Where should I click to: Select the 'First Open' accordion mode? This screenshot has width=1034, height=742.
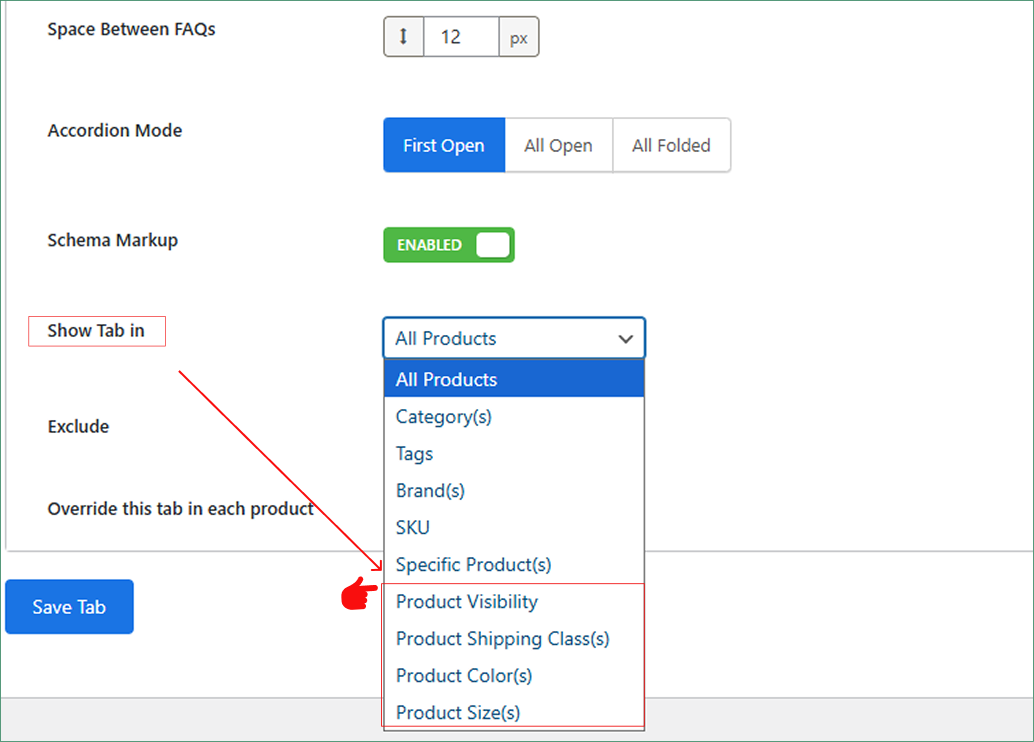point(443,145)
